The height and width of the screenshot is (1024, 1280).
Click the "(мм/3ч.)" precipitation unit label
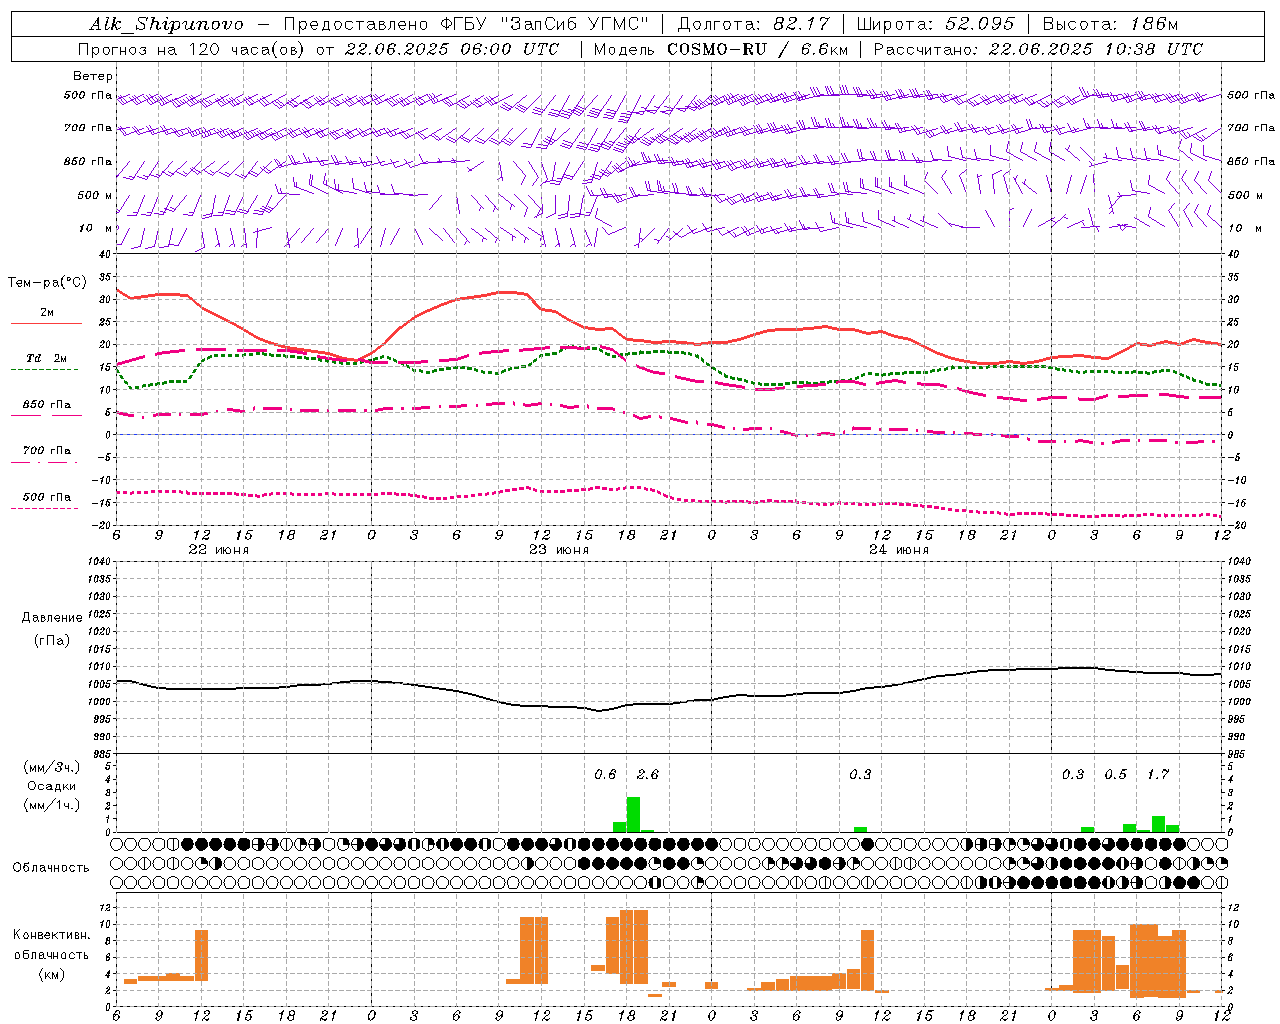52,767
